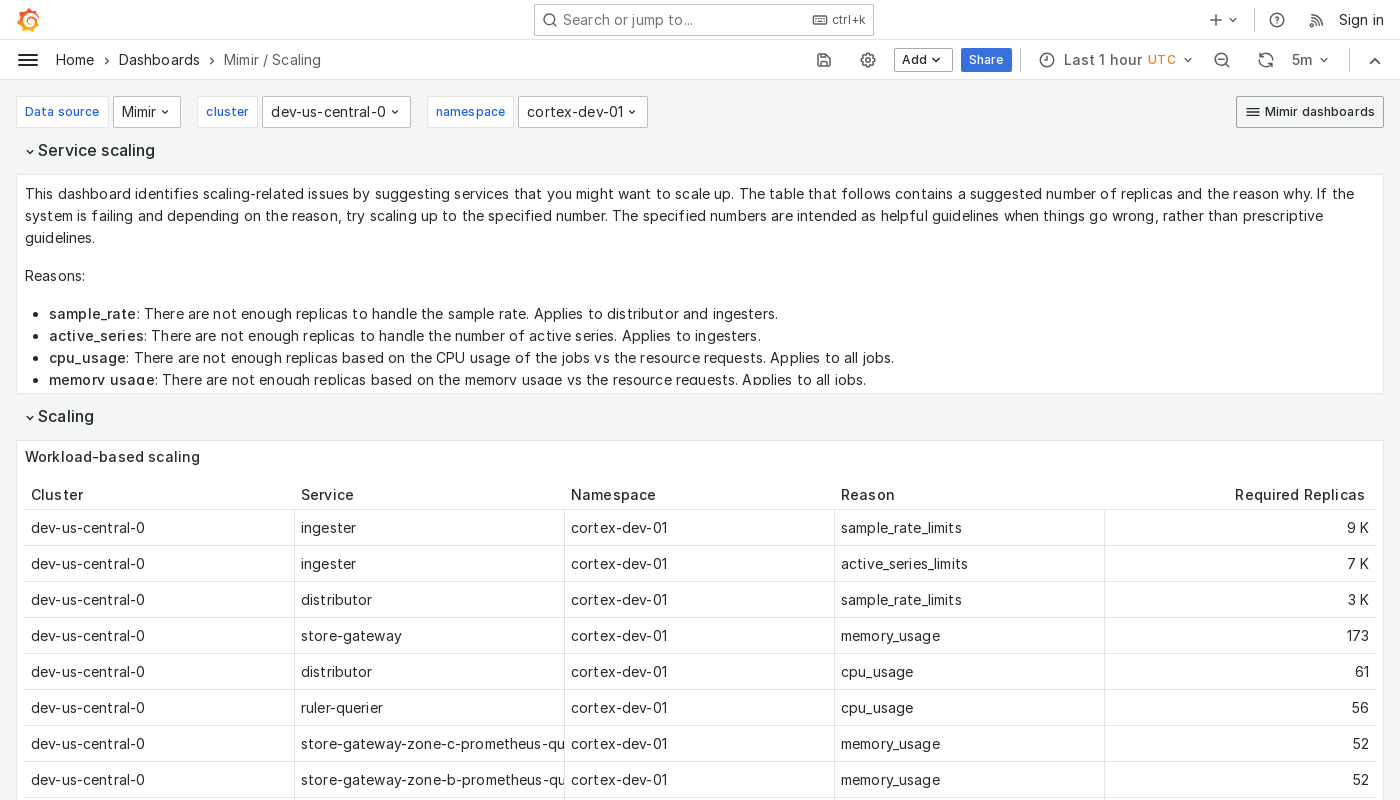The image size is (1400, 800).
Task: Click the store-gateway service cell
Action: click(x=429, y=636)
